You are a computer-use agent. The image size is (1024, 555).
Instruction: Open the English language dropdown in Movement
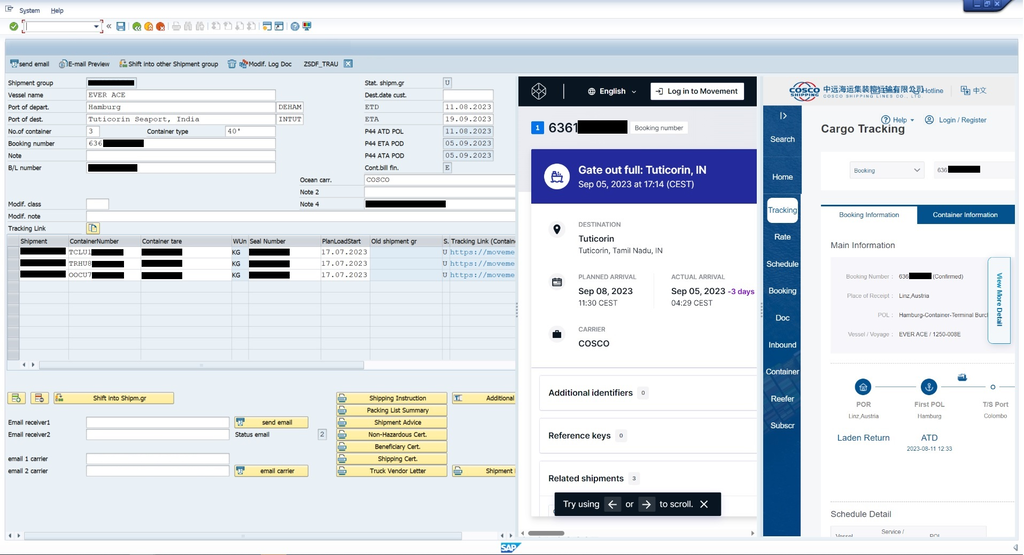click(x=612, y=91)
